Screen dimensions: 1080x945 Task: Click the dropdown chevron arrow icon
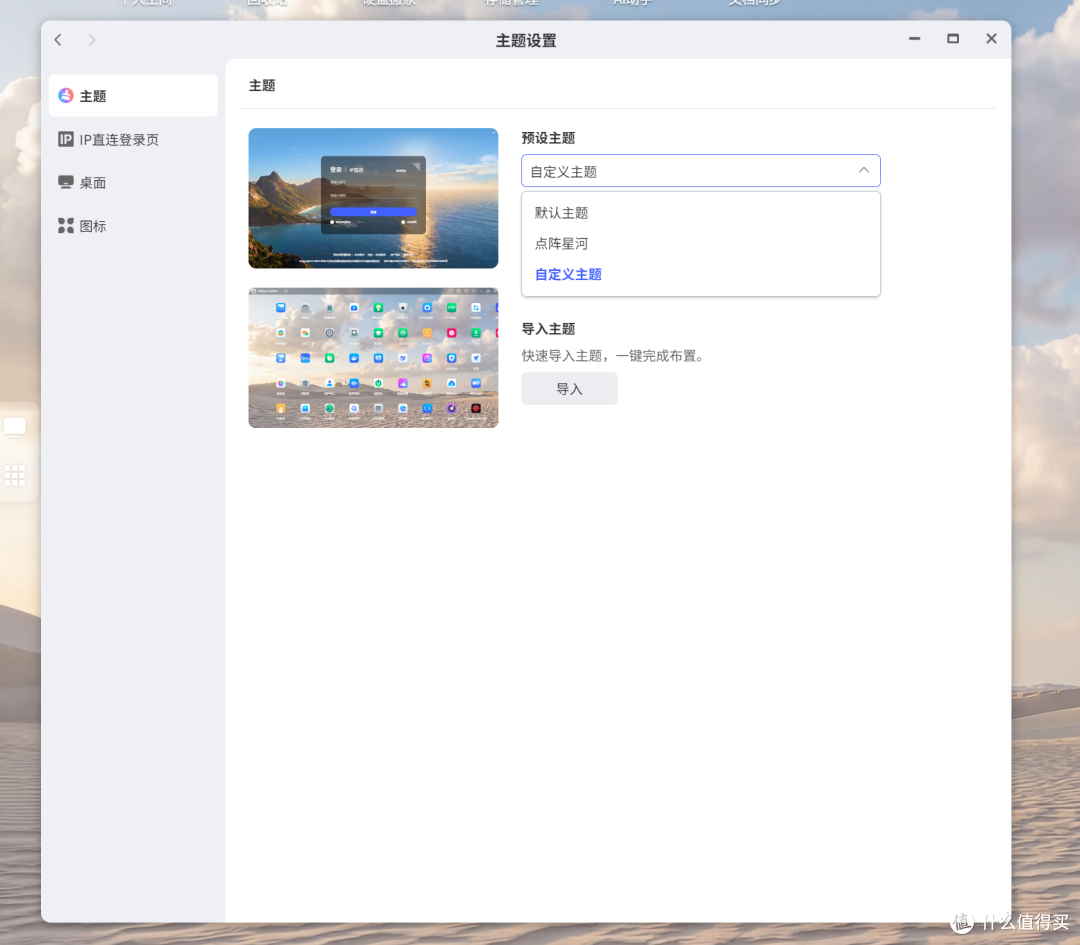pos(864,170)
